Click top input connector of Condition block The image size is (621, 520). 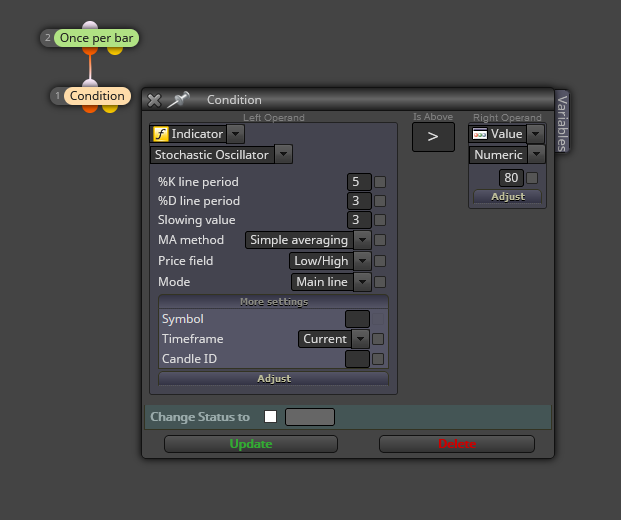pos(90,83)
